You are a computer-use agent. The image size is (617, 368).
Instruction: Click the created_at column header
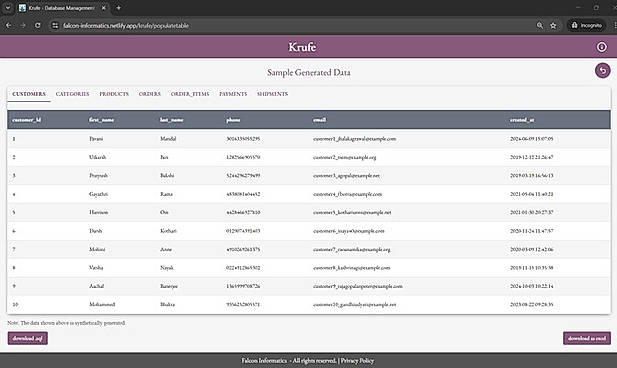coord(522,120)
